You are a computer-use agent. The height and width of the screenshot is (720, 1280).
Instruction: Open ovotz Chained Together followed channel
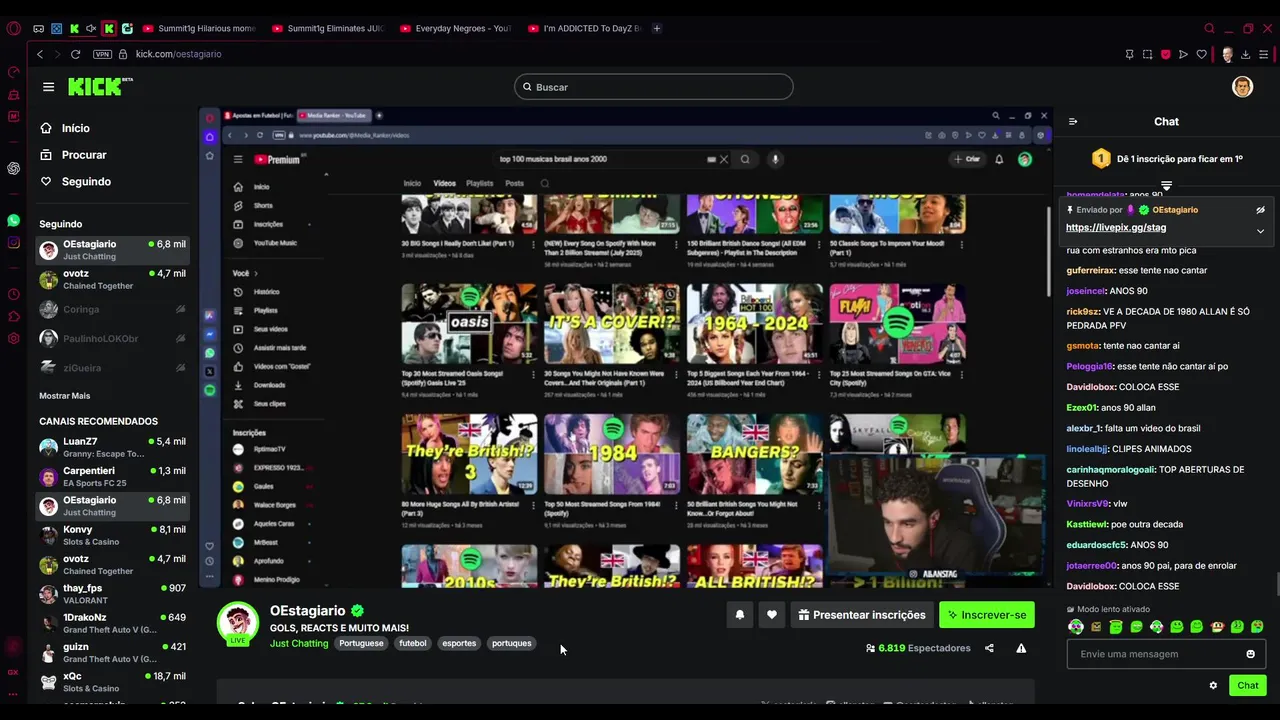pyautogui.click(x=112, y=279)
